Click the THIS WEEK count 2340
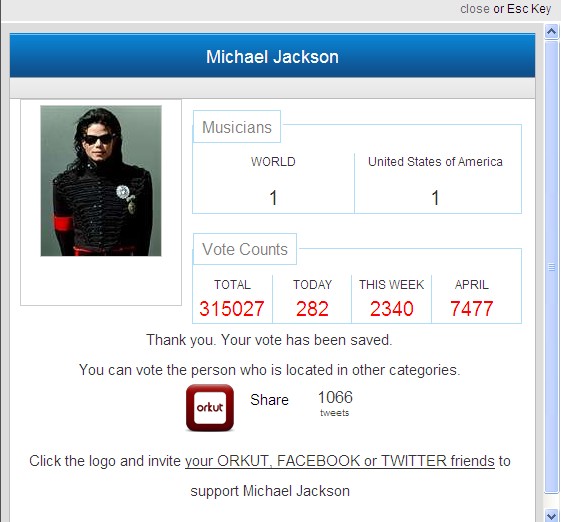Screen dimensions: 561x522 click(392, 308)
